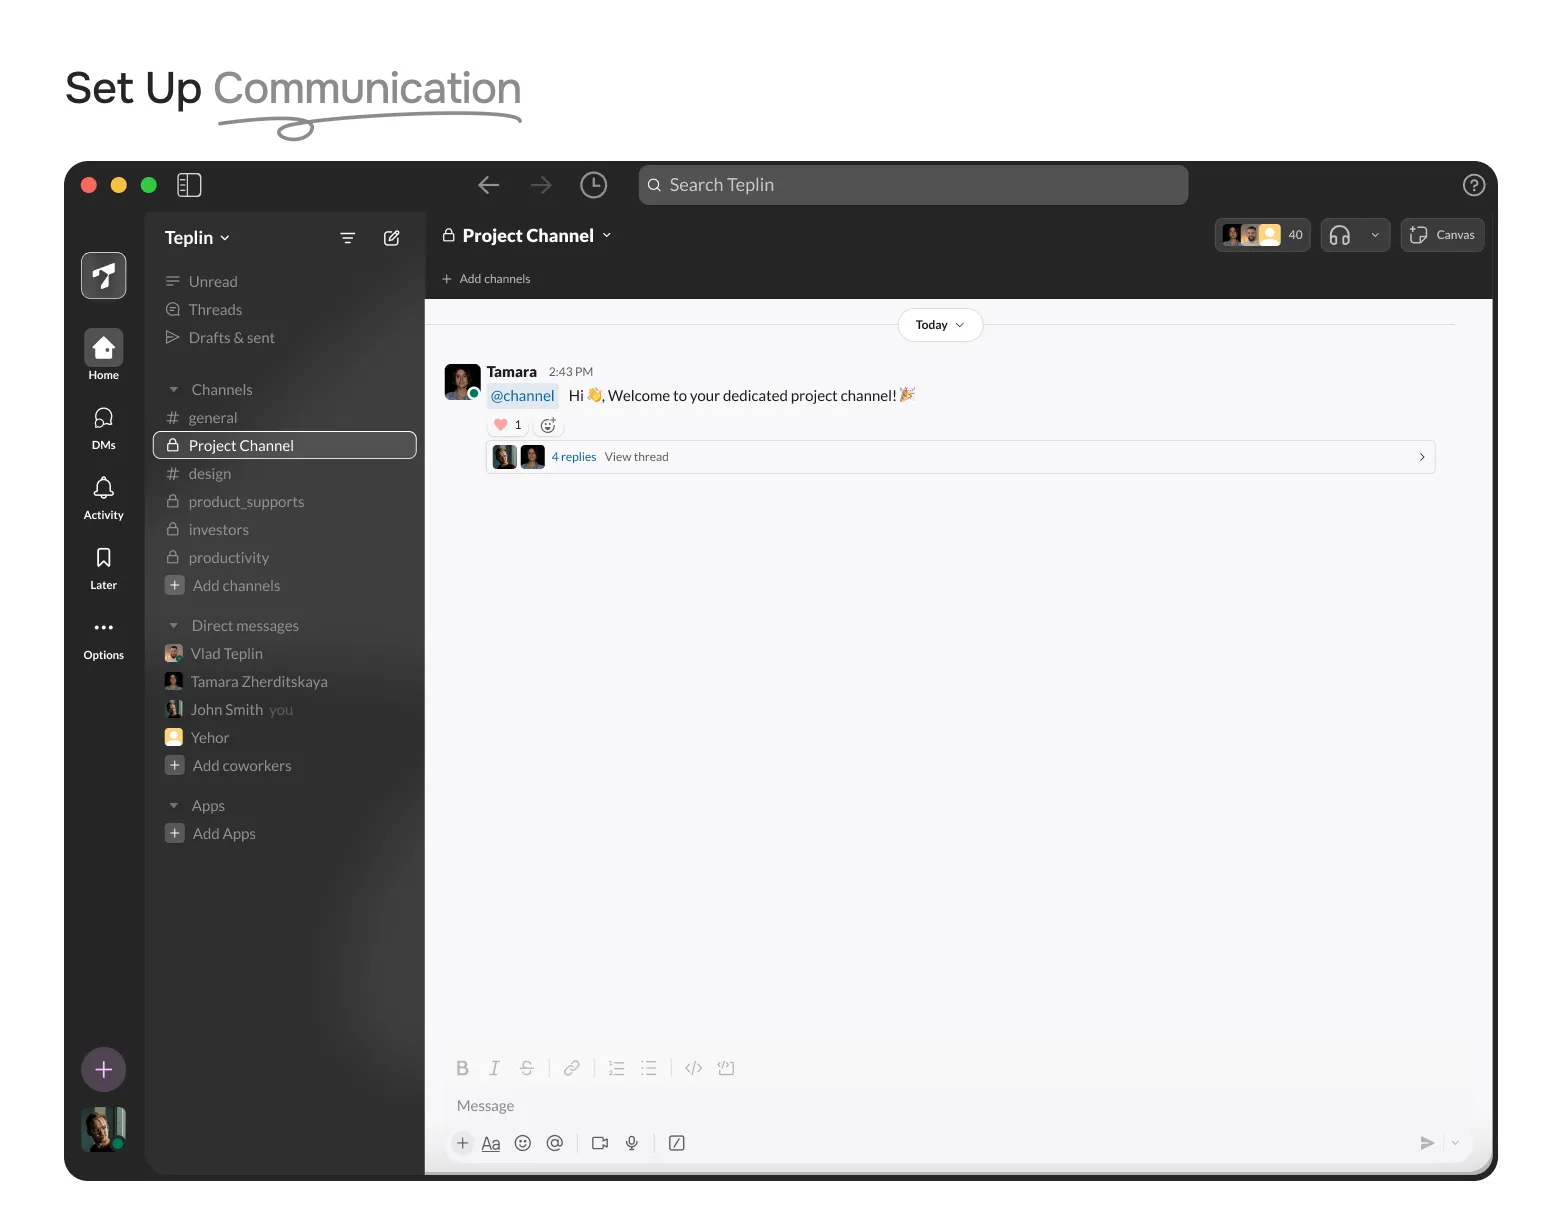The image size is (1562, 1229).
Task: Collapse the Channels section
Action: pyautogui.click(x=174, y=390)
